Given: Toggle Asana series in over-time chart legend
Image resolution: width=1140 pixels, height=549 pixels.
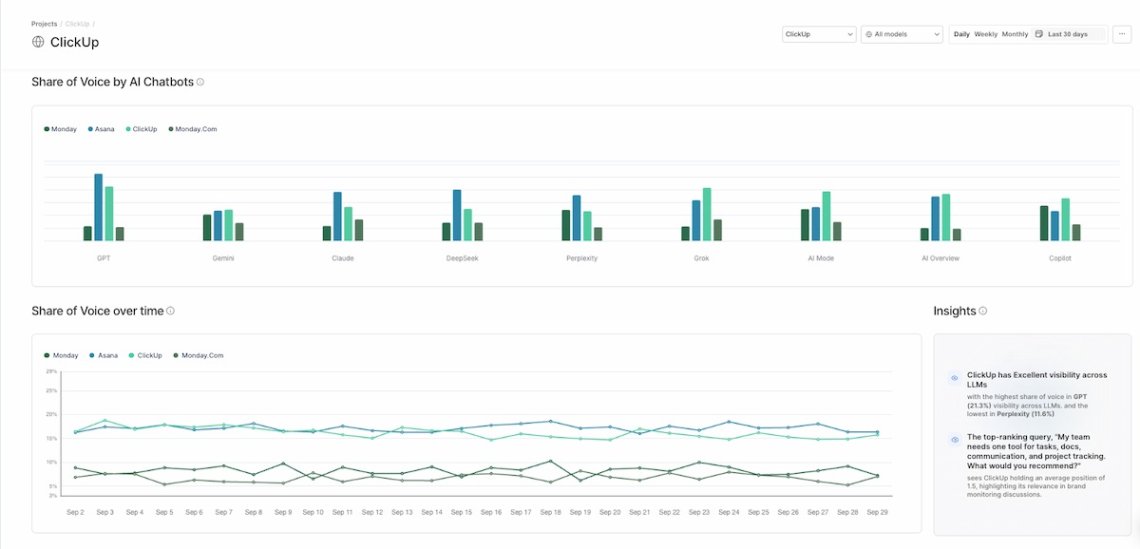Looking at the screenshot, I should pyautogui.click(x=103, y=356).
